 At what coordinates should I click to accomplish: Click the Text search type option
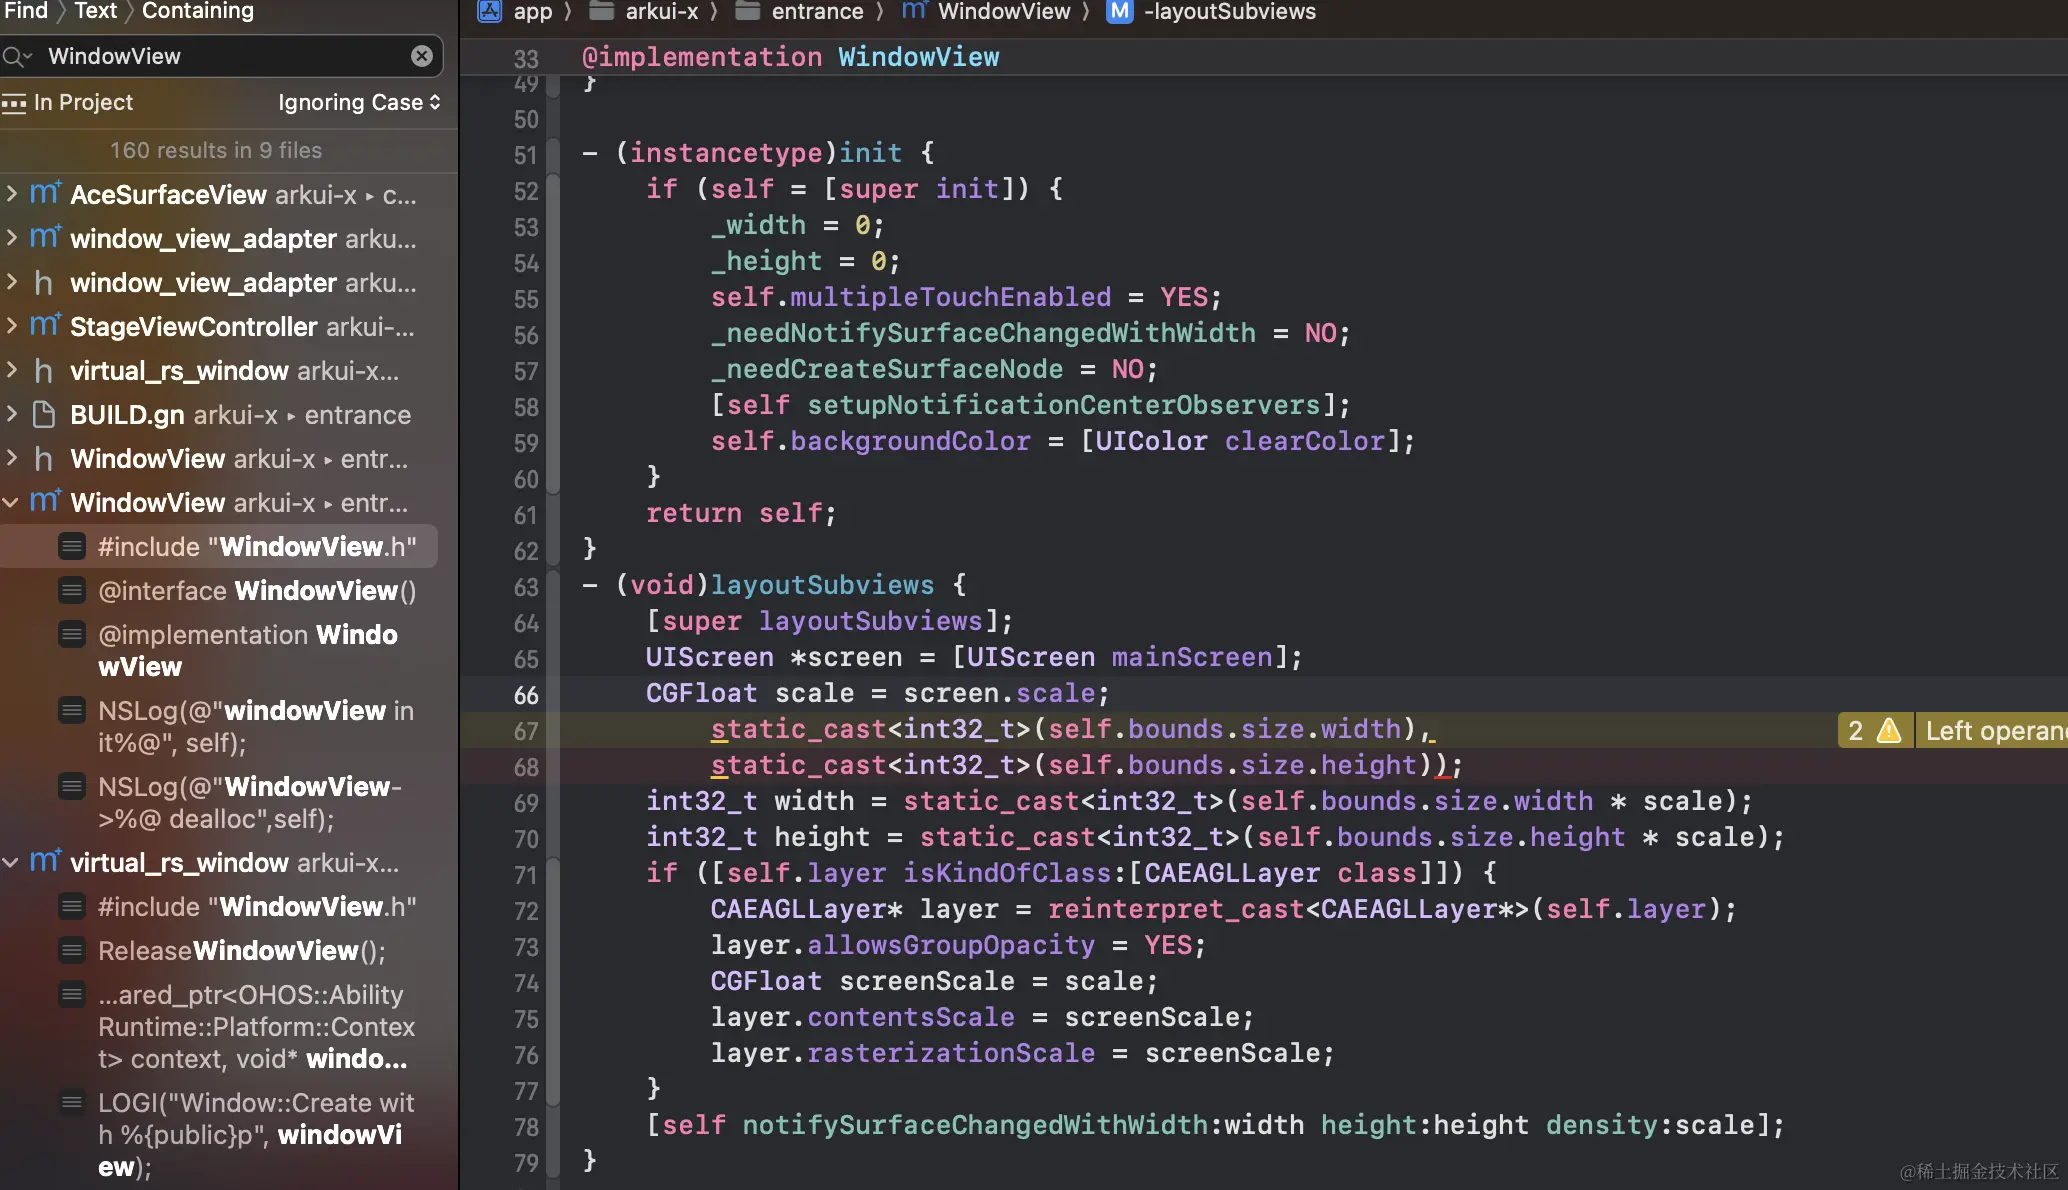pyautogui.click(x=96, y=11)
